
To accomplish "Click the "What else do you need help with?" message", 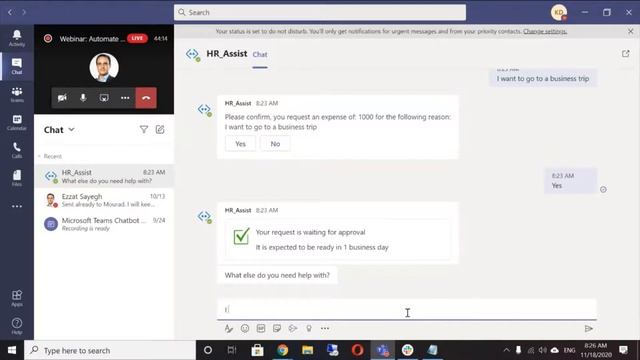I will point(277,276).
